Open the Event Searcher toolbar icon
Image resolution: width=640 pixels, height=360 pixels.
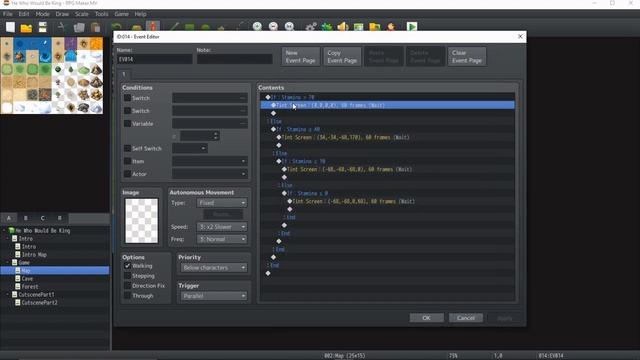point(359,27)
